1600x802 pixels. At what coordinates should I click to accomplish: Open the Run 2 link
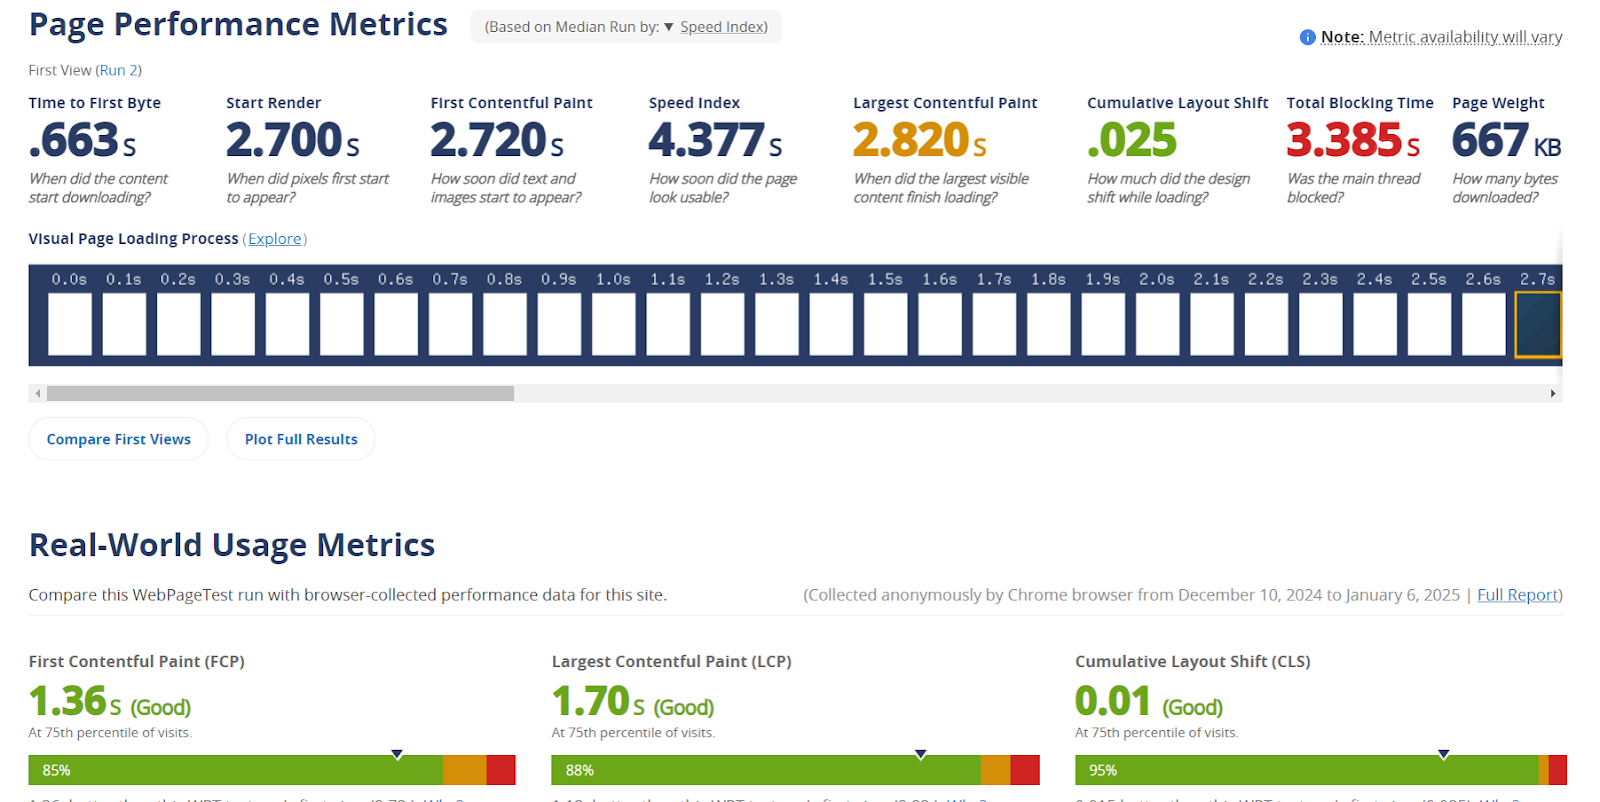[x=119, y=70]
